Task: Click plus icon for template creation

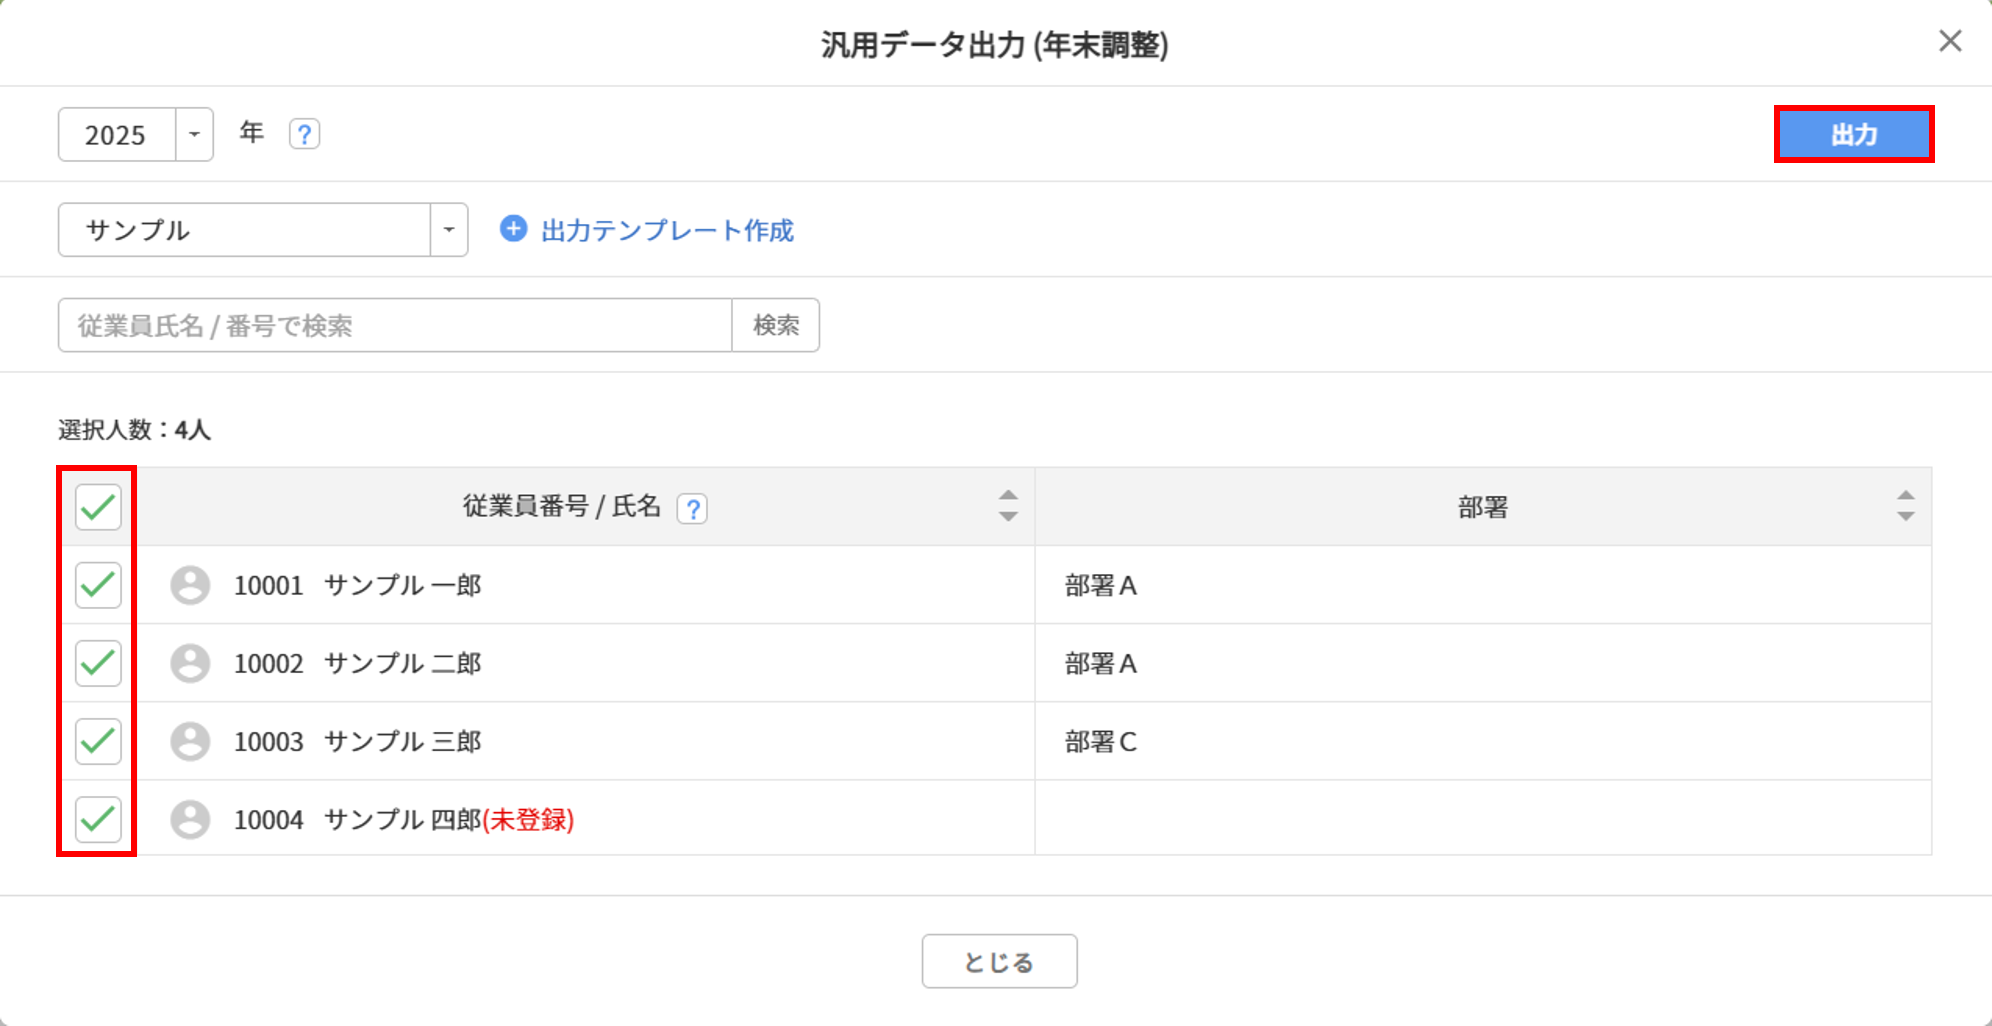Action: click(x=513, y=229)
